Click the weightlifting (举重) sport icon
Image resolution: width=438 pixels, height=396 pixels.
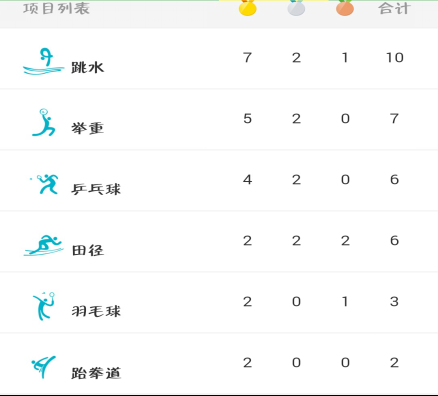click(44, 122)
